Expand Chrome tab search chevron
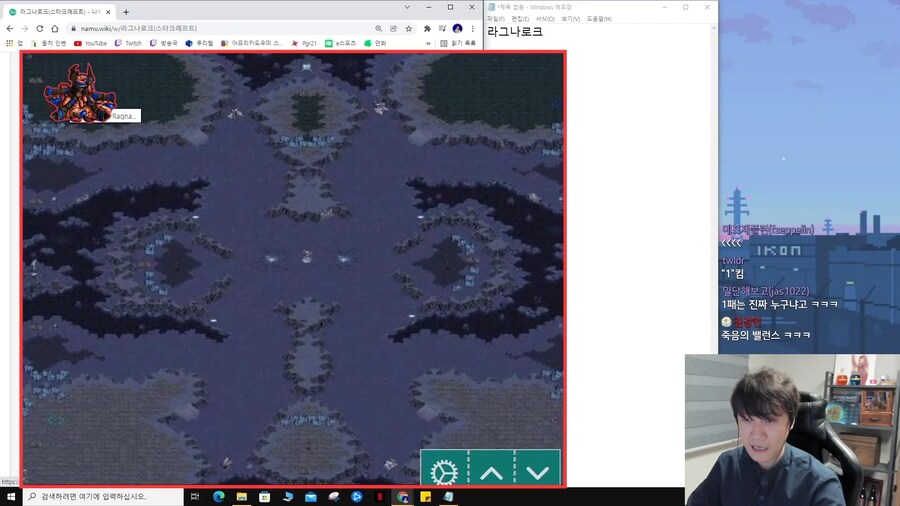This screenshot has width=900, height=506. point(407,7)
